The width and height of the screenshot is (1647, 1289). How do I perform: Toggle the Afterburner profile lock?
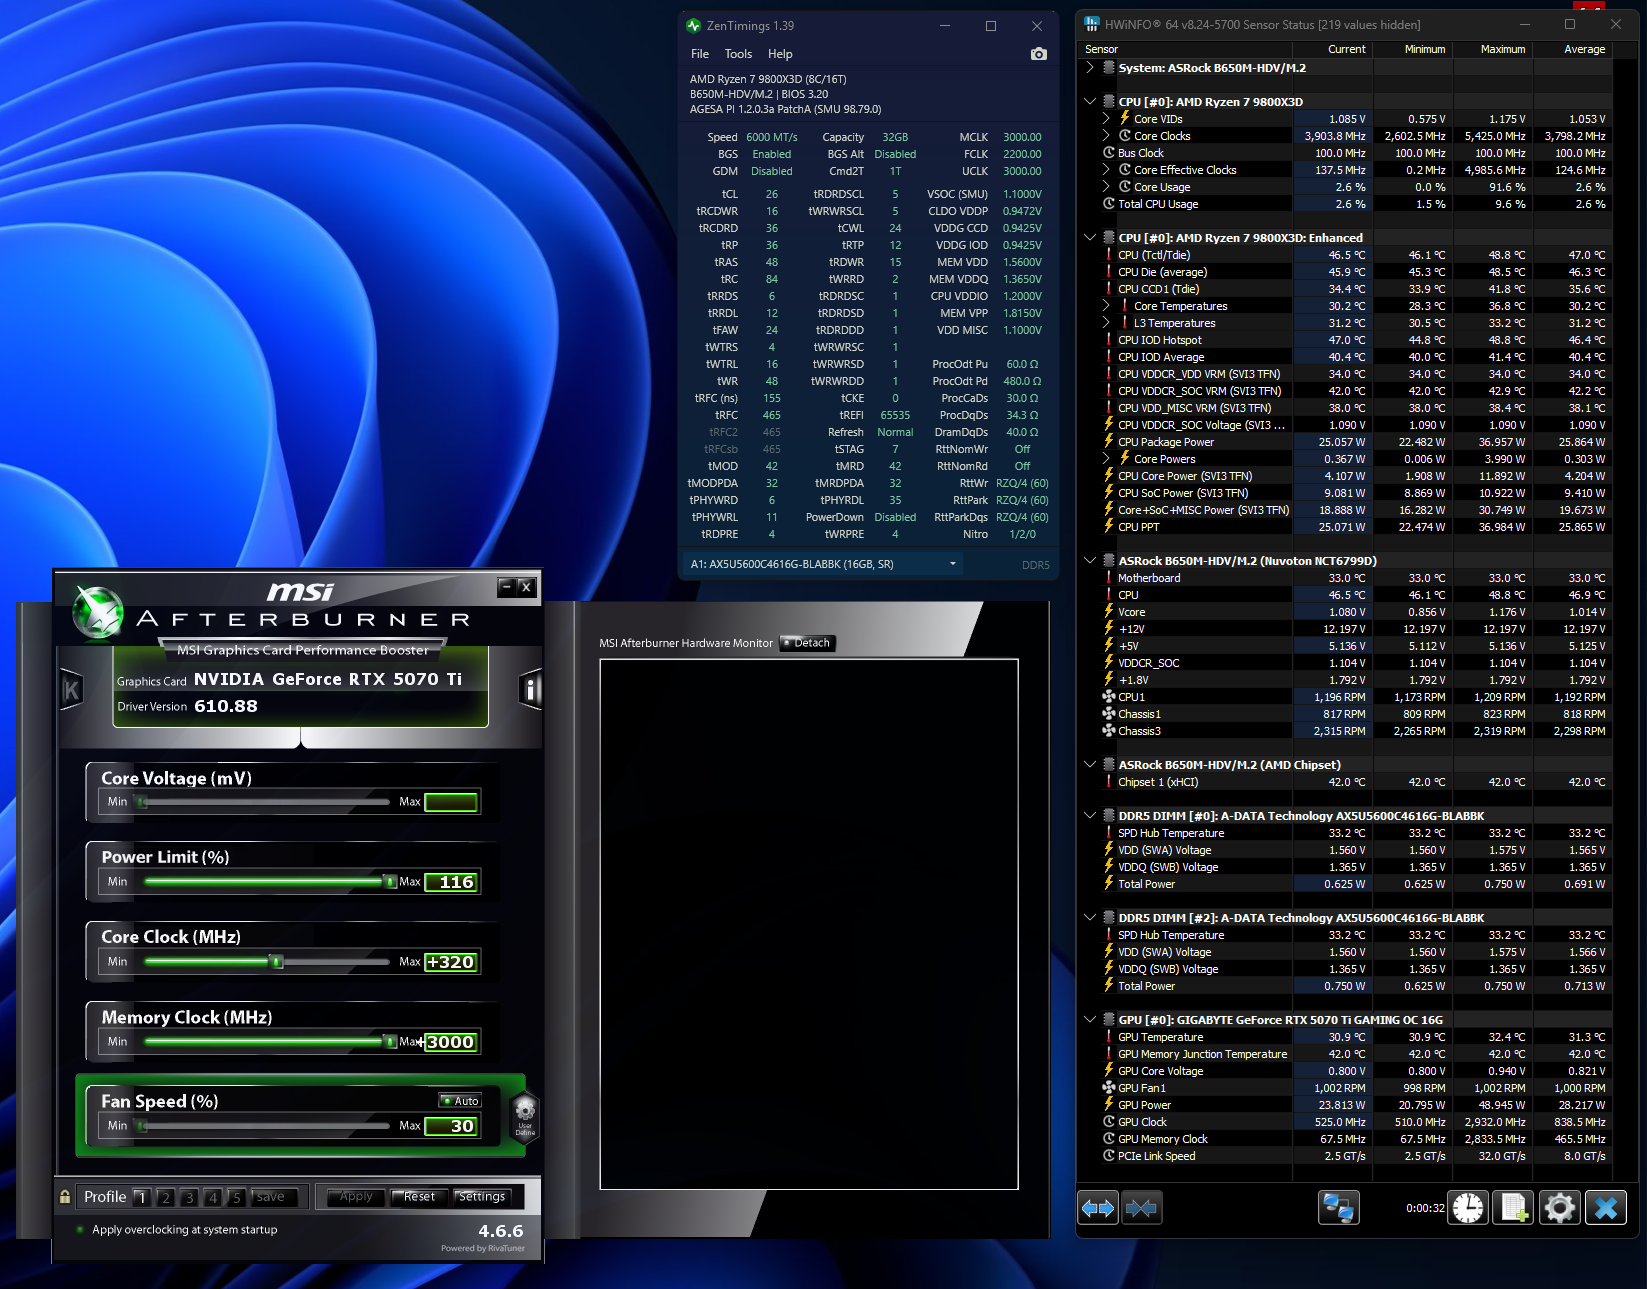[x=65, y=1197]
